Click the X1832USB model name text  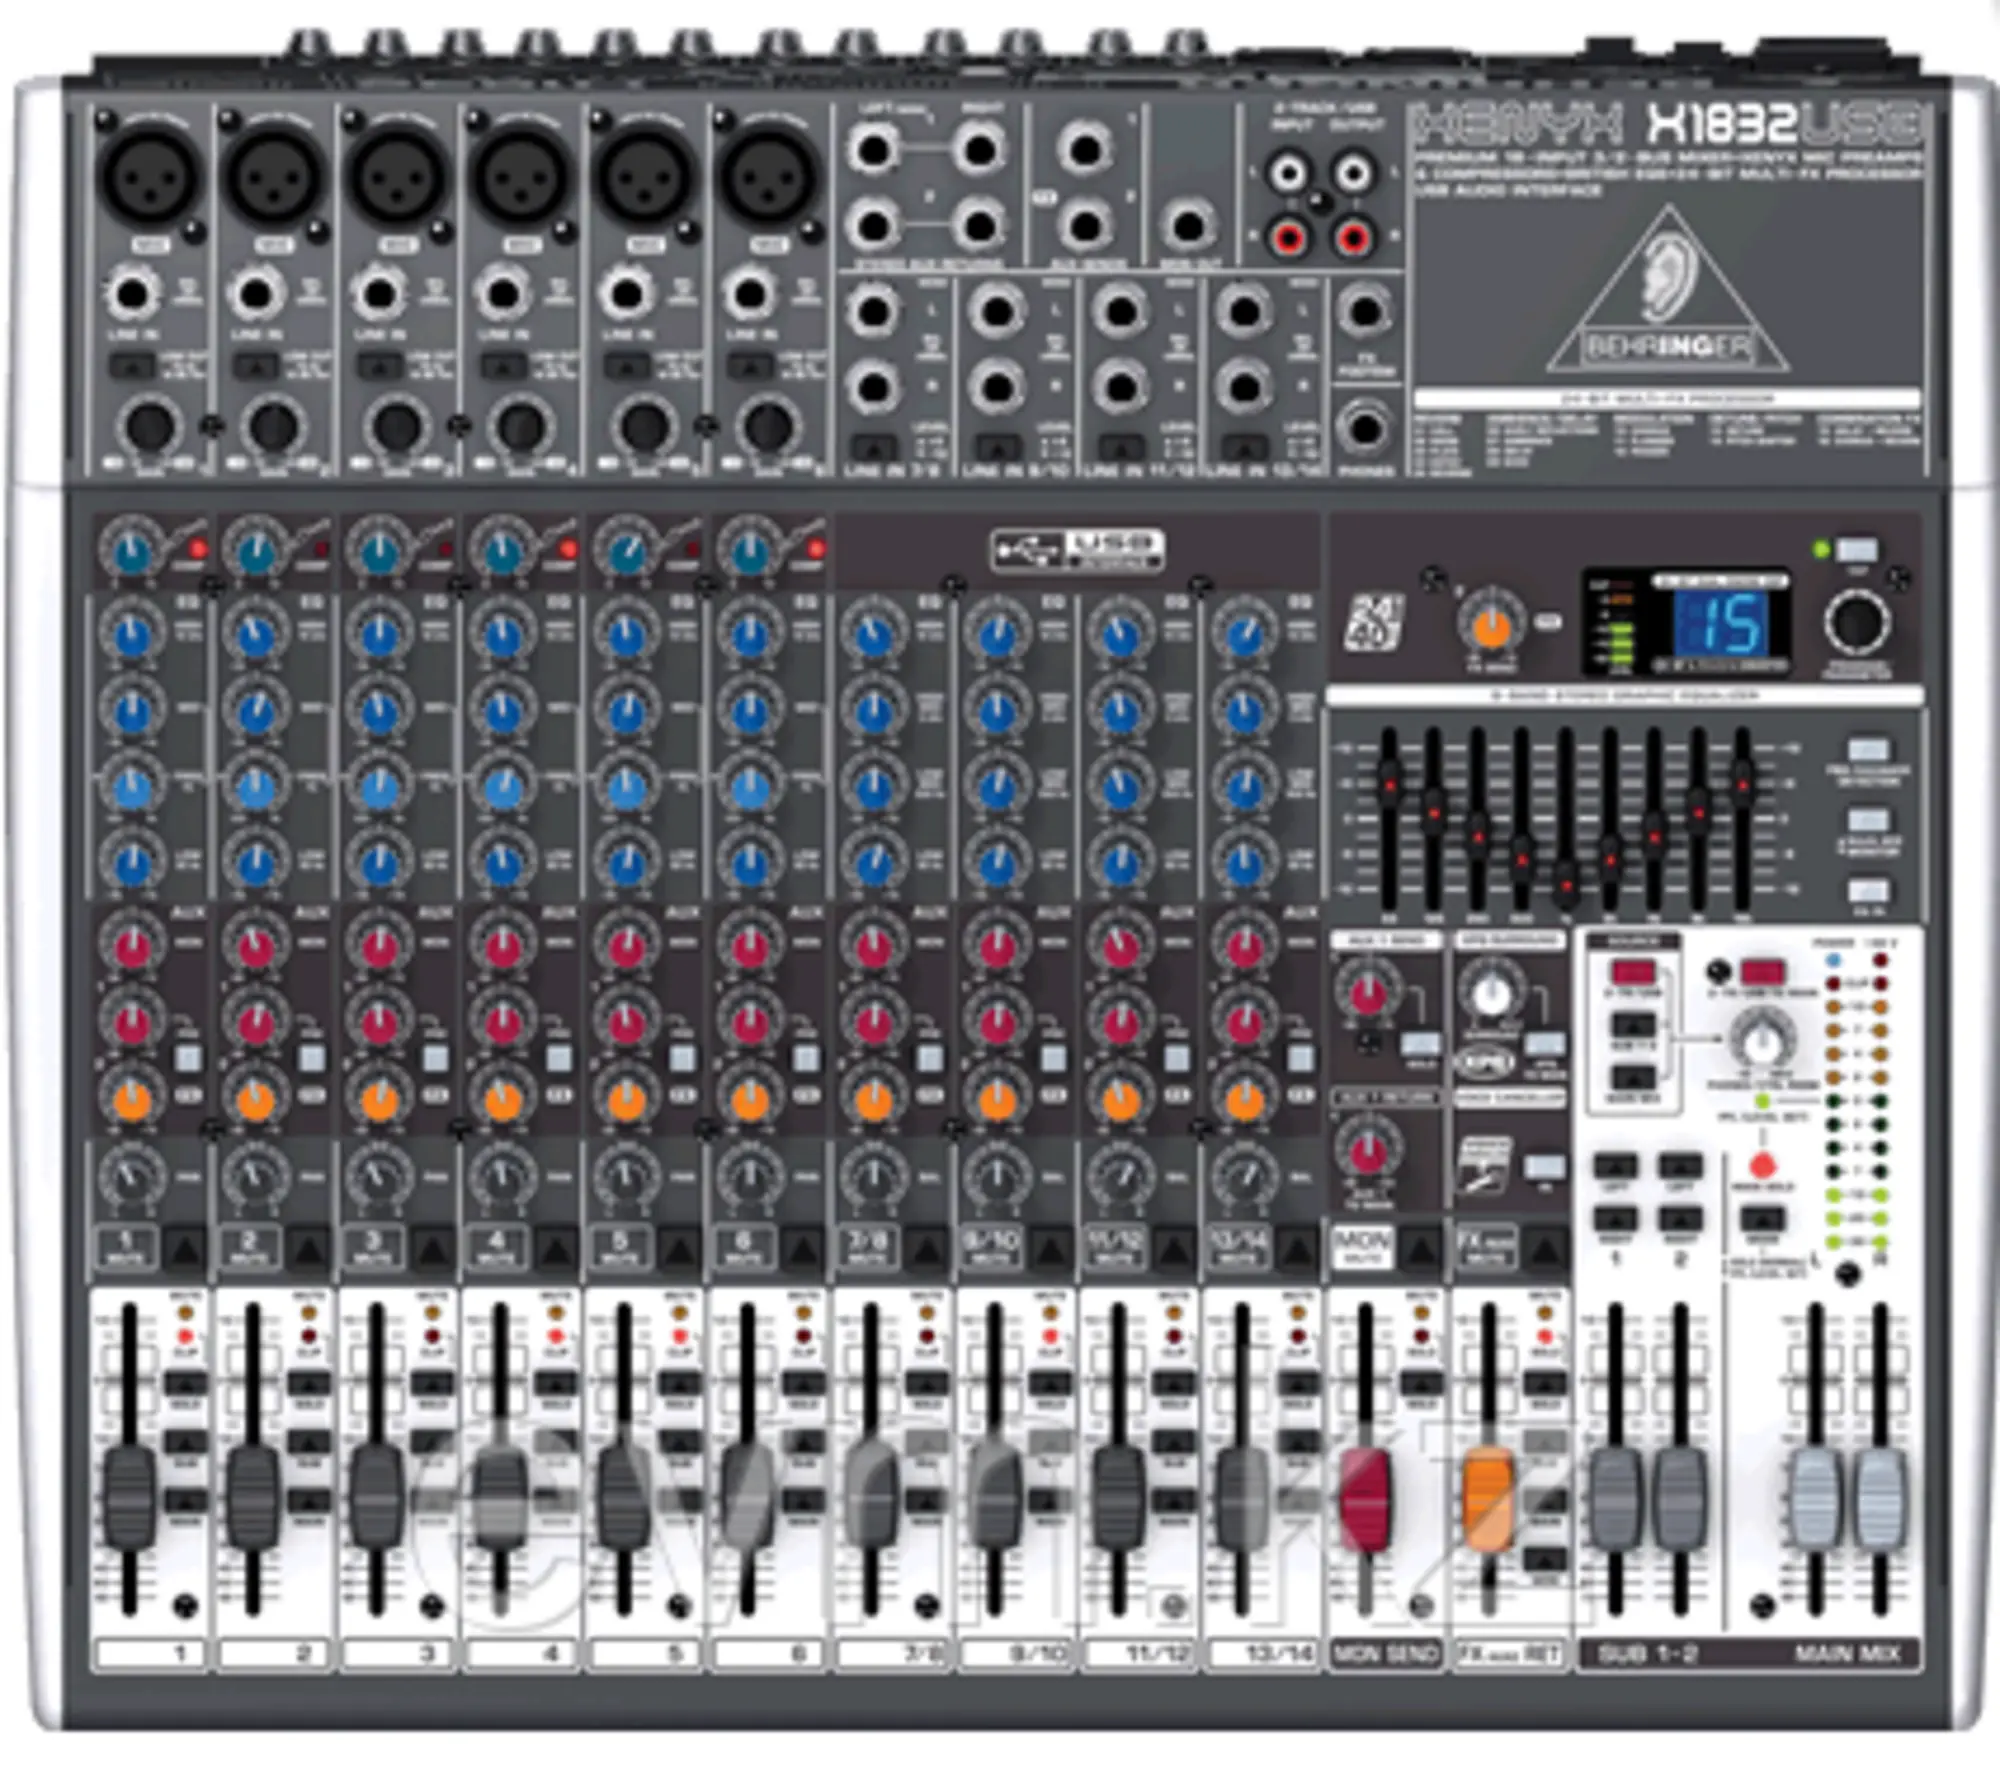pos(1783,126)
